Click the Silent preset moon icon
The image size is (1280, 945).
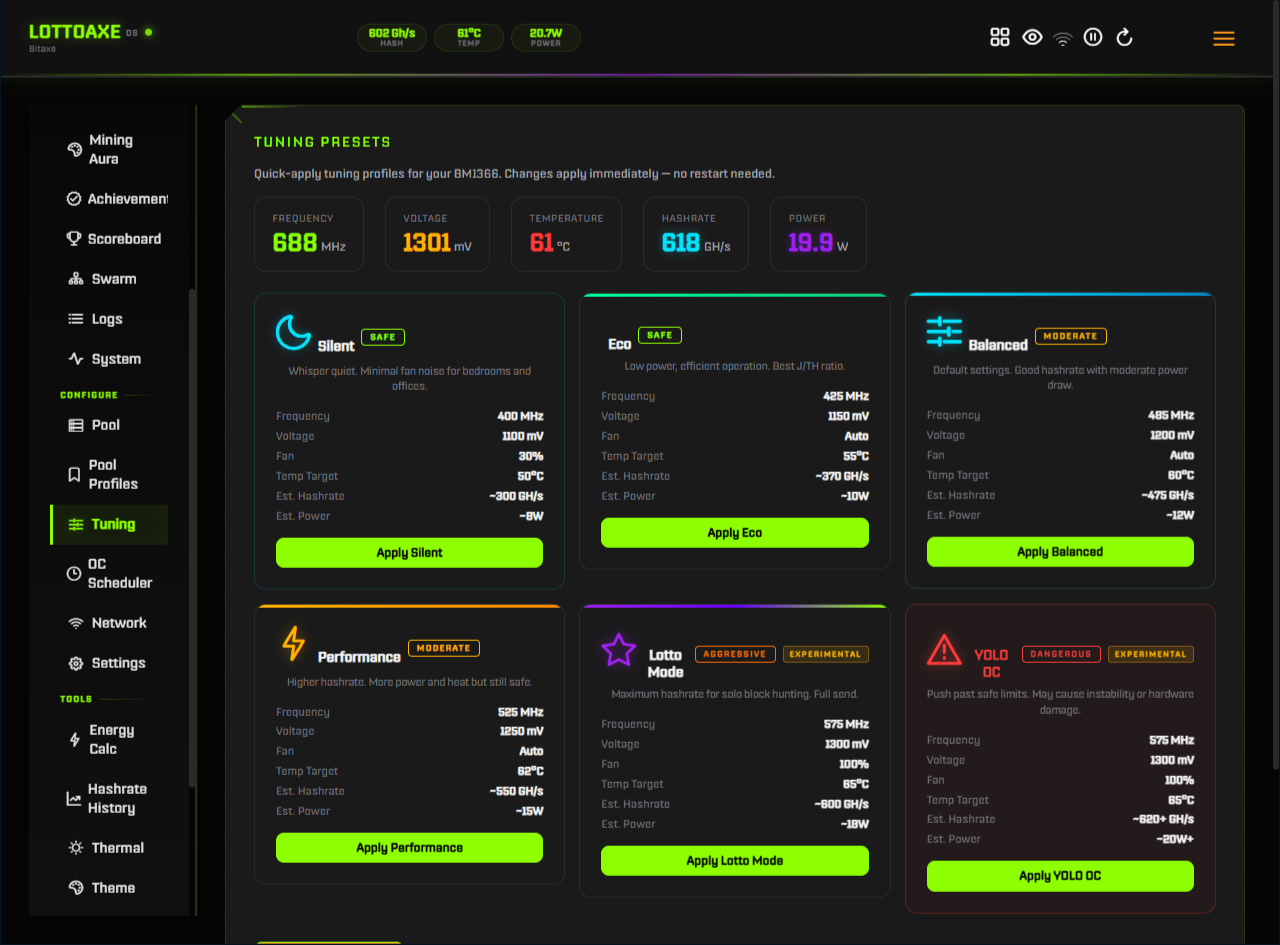pyautogui.click(x=293, y=332)
